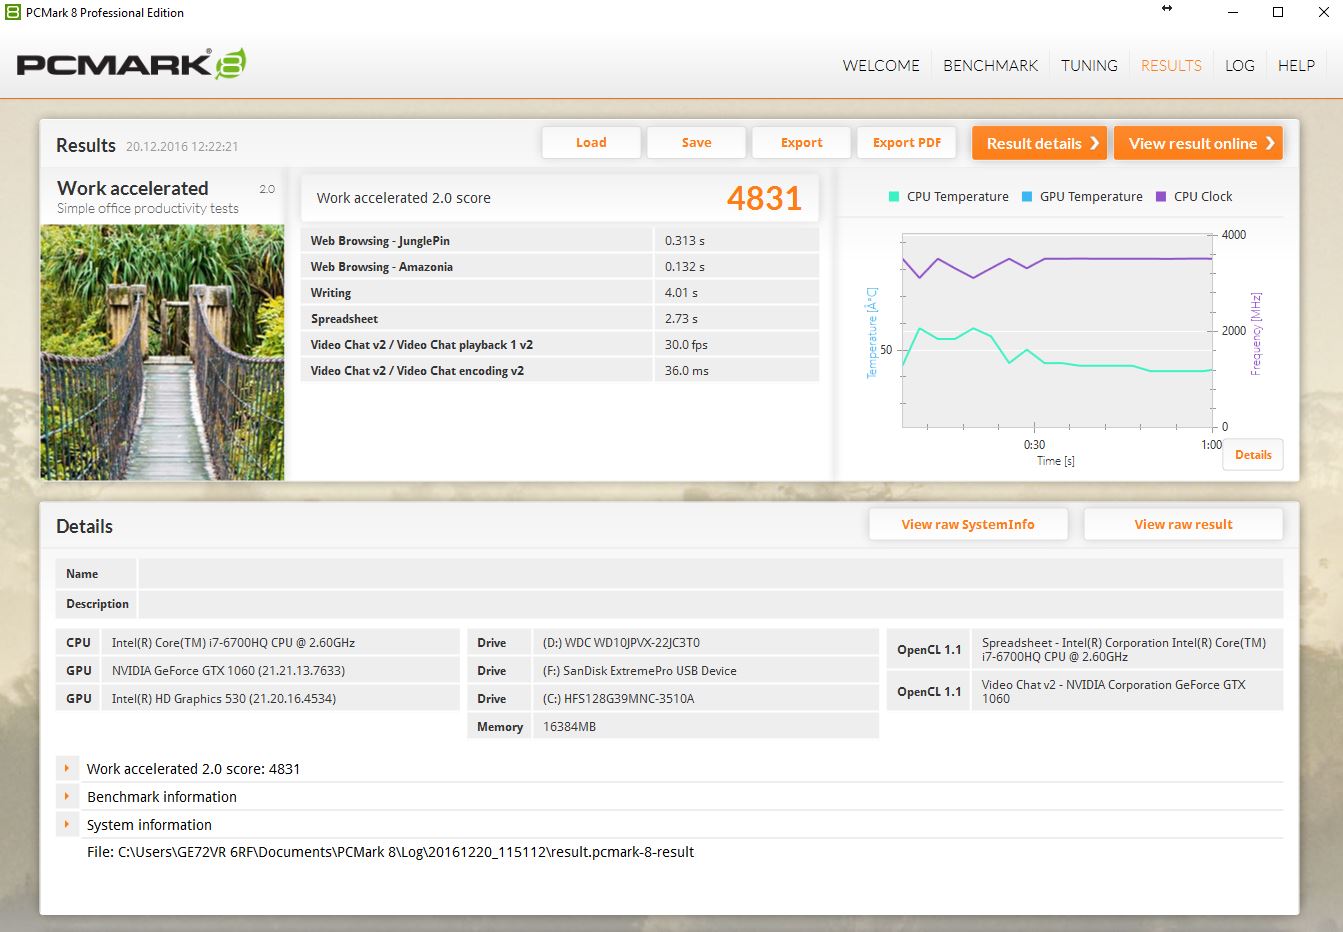Click the PCMark 8 title bar app icon
Viewport: 1343px width, 932px height.
(13, 12)
